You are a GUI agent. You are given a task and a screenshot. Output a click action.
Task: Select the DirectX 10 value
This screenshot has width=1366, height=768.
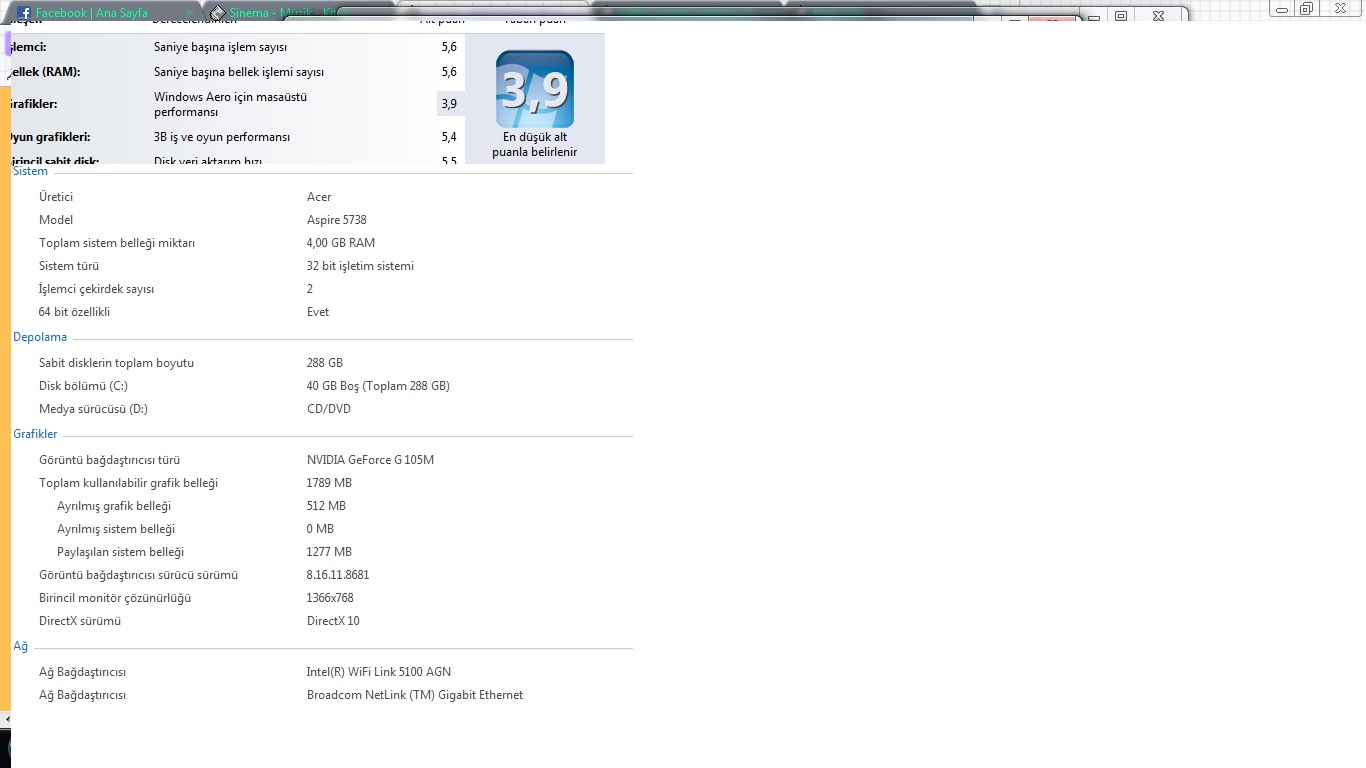(x=333, y=621)
